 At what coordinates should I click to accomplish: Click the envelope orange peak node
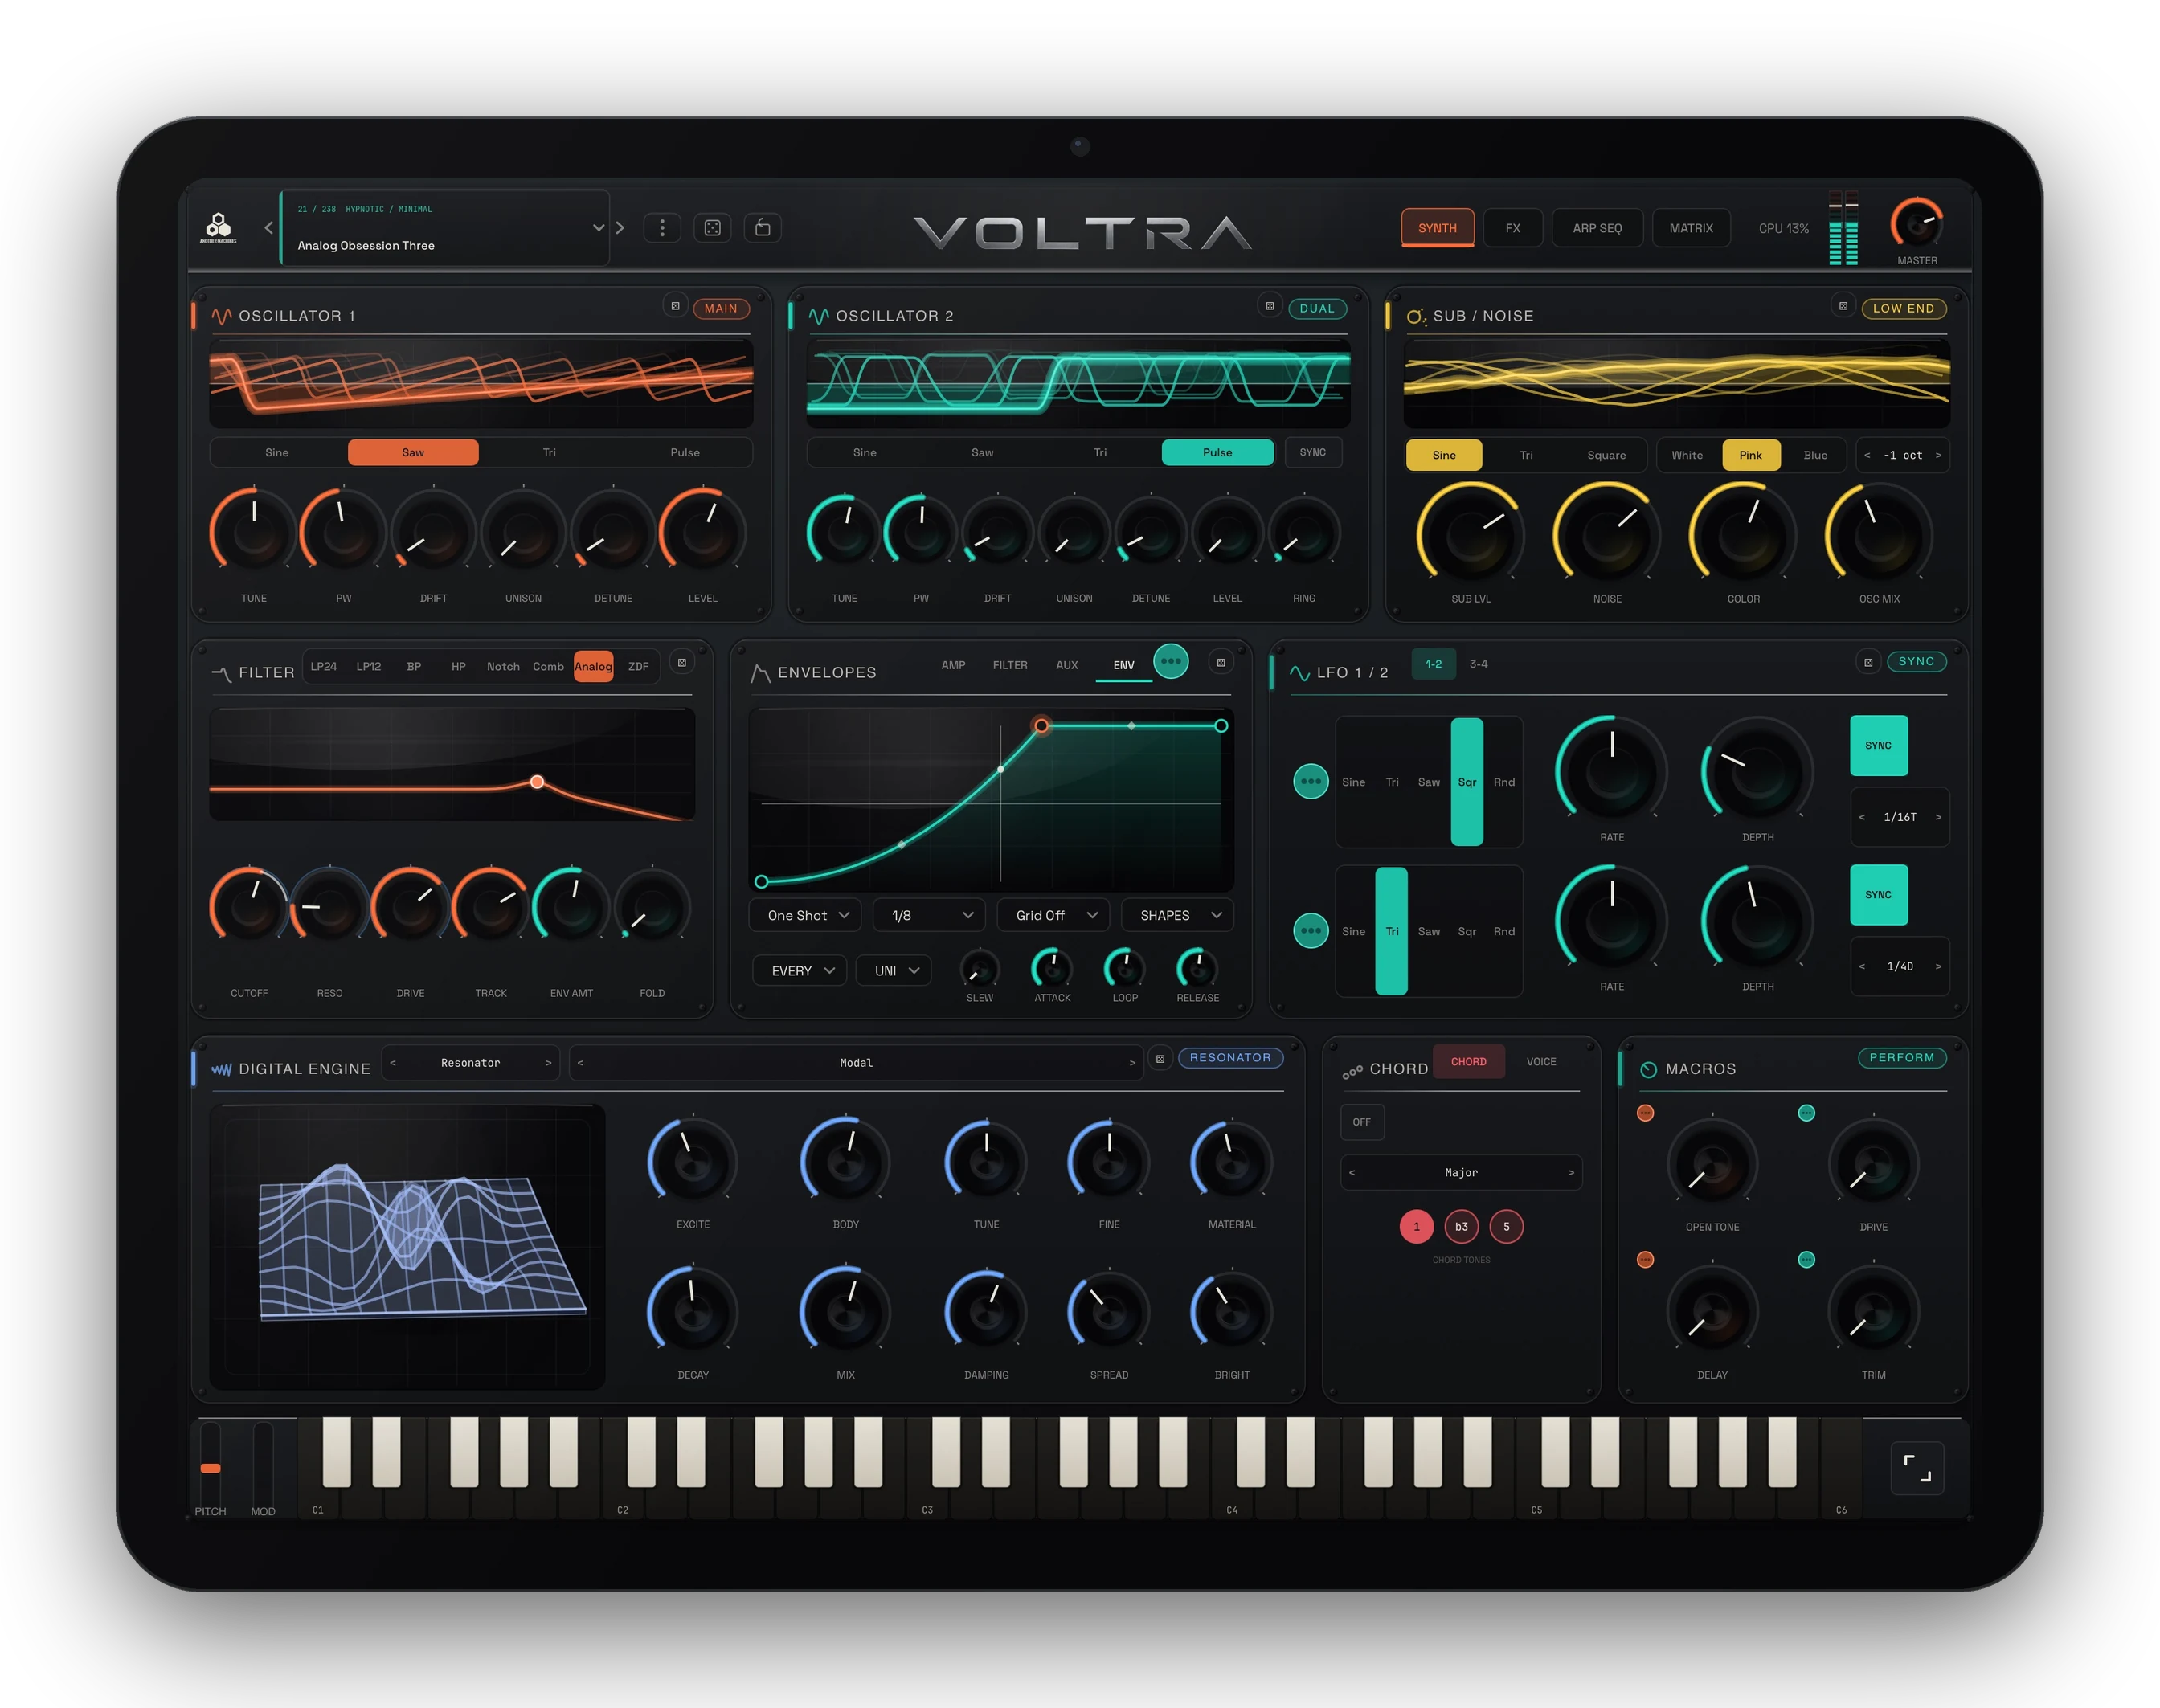[1041, 726]
